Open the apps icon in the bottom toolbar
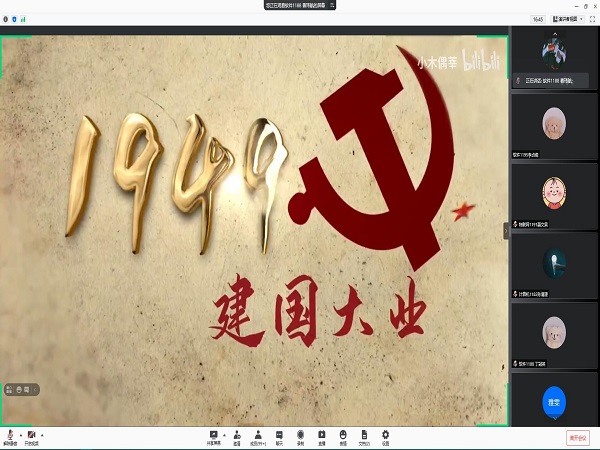The image size is (600, 450). pos(343,435)
